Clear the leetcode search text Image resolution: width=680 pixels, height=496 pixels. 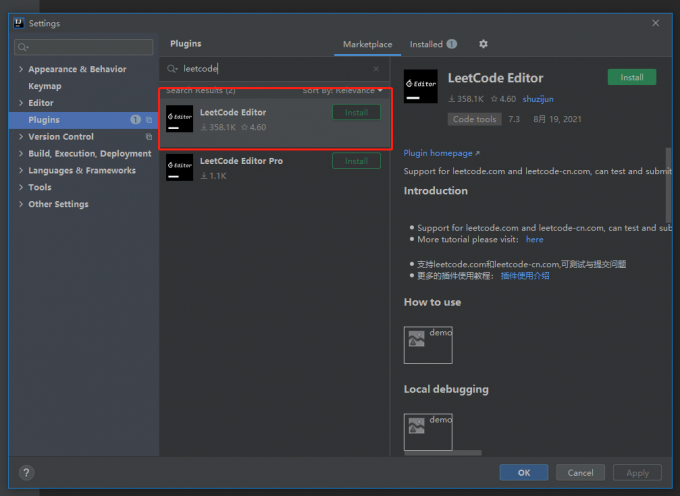pos(376,69)
